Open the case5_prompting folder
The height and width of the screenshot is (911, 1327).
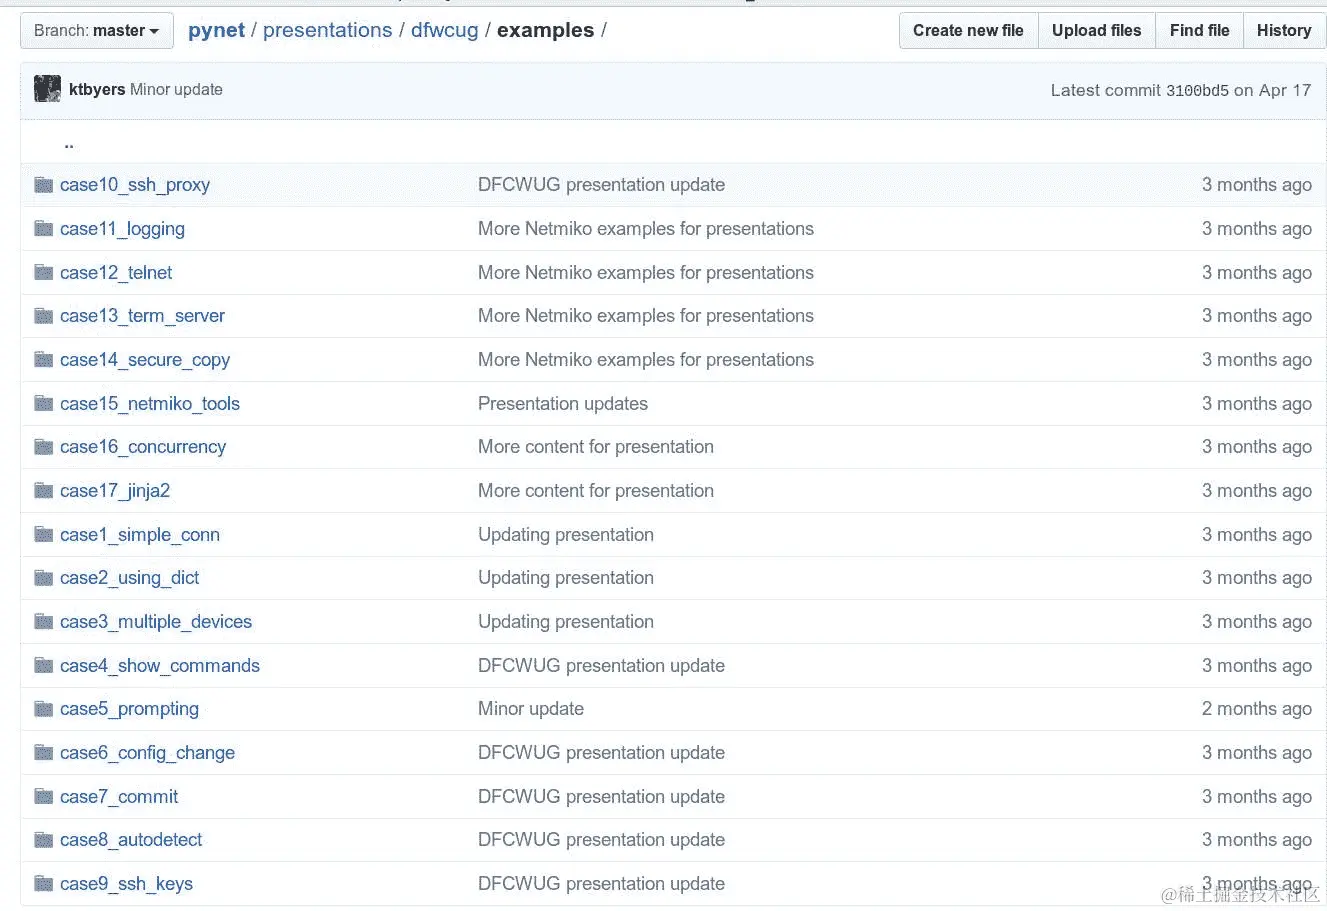click(129, 709)
